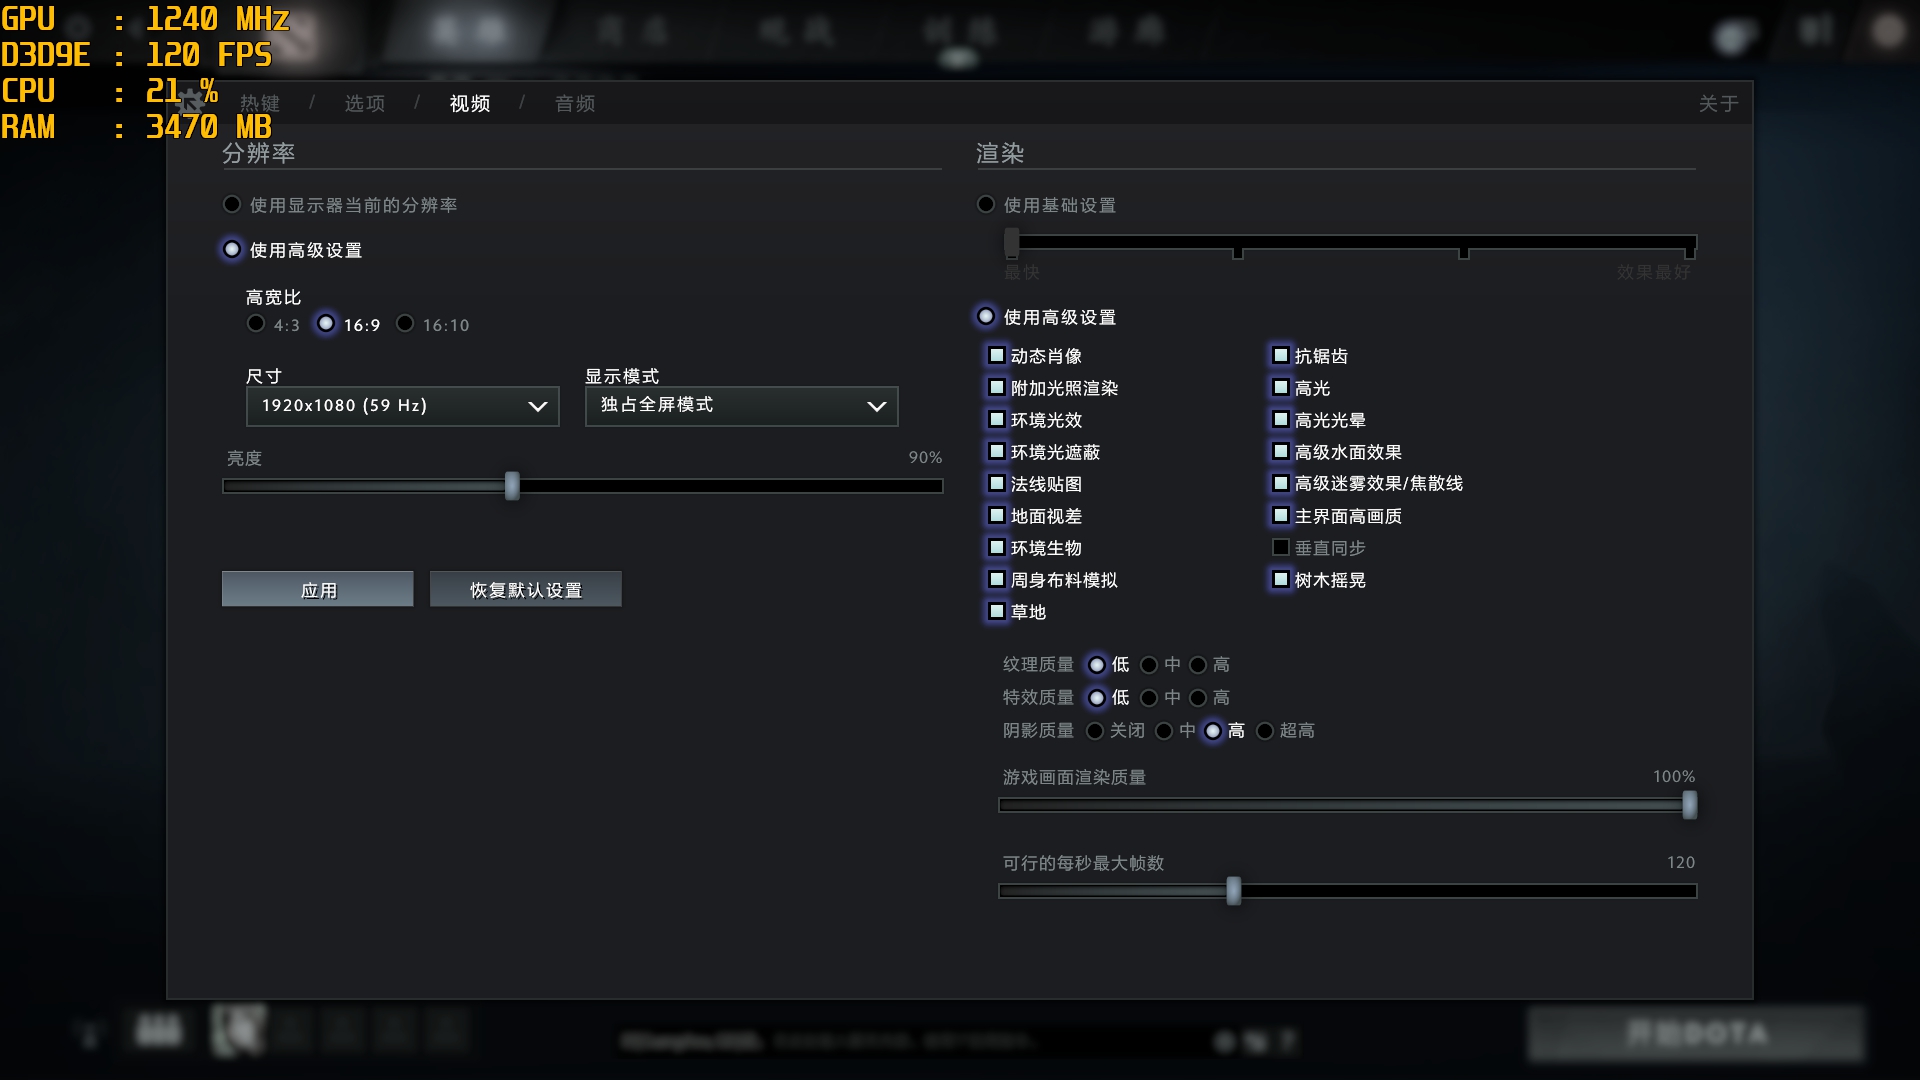Screen dimensions: 1920x1080
Task: Open the 音频 settings tab
Action: [575, 102]
